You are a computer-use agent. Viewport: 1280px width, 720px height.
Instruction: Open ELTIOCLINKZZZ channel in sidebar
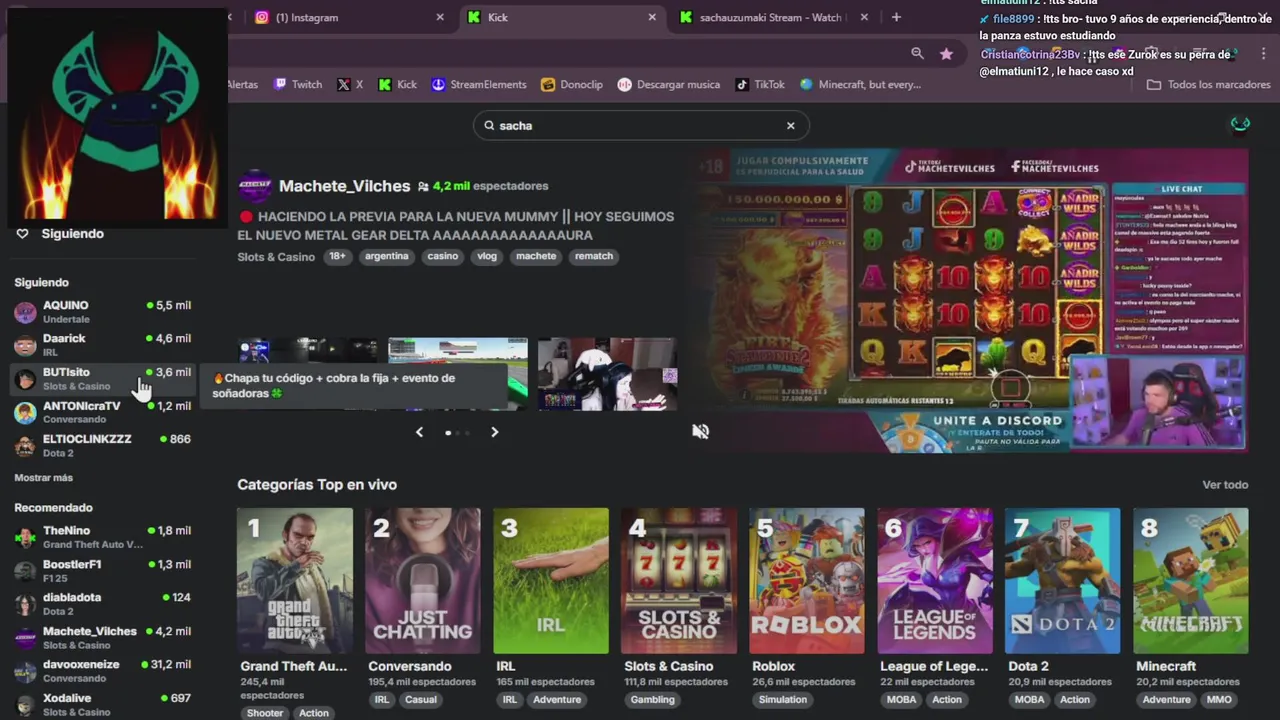point(103,446)
